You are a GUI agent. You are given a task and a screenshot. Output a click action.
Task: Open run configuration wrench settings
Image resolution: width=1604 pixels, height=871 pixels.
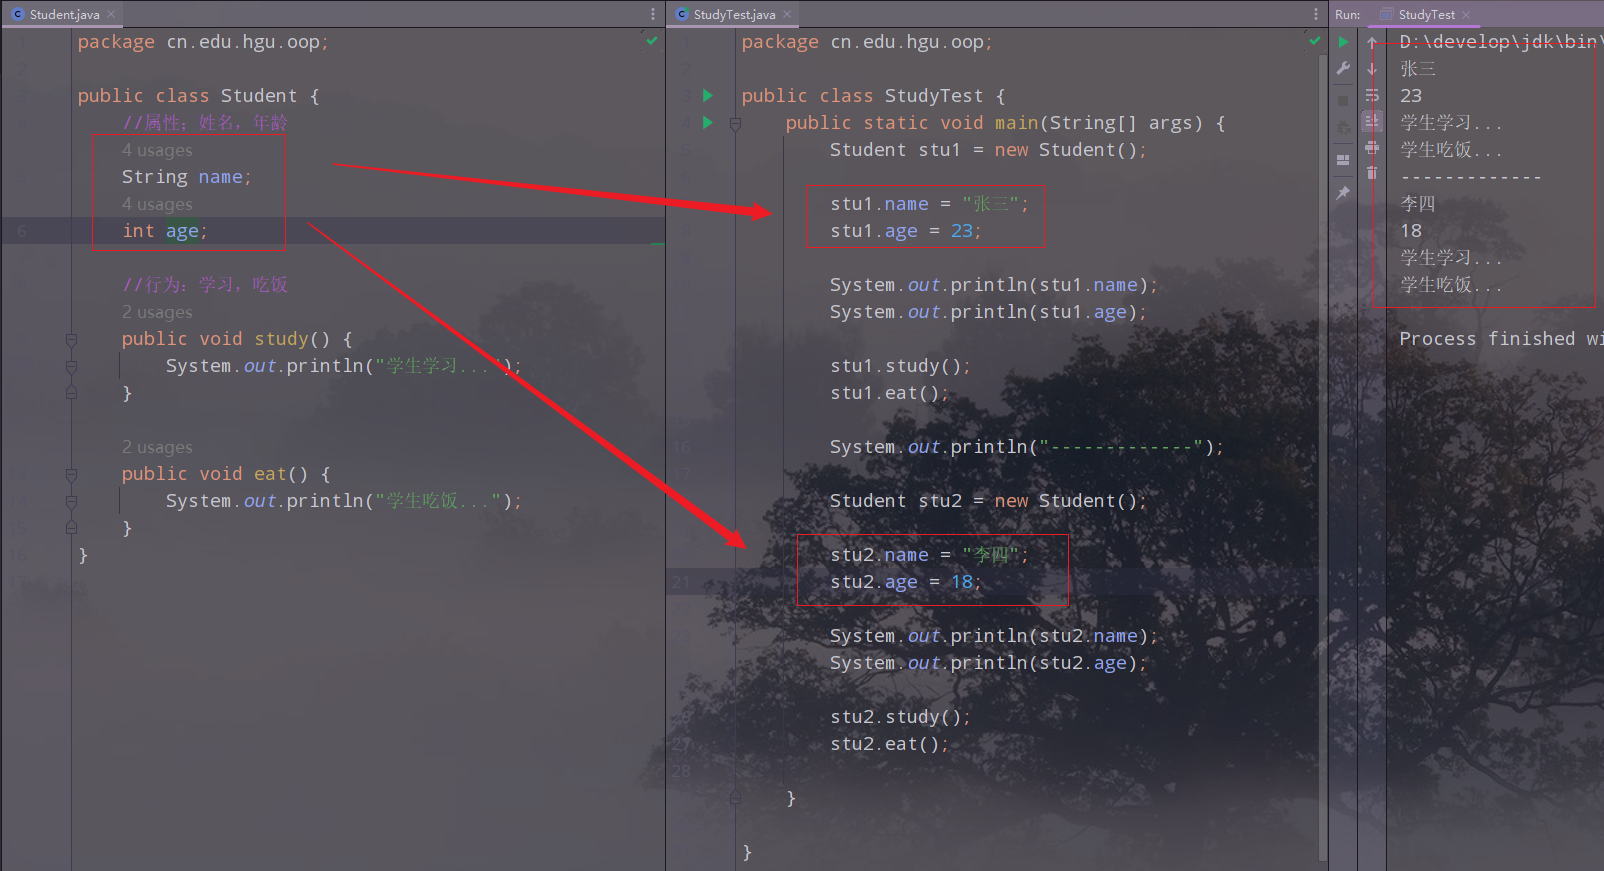pyautogui.click(x=1343, y=69)
